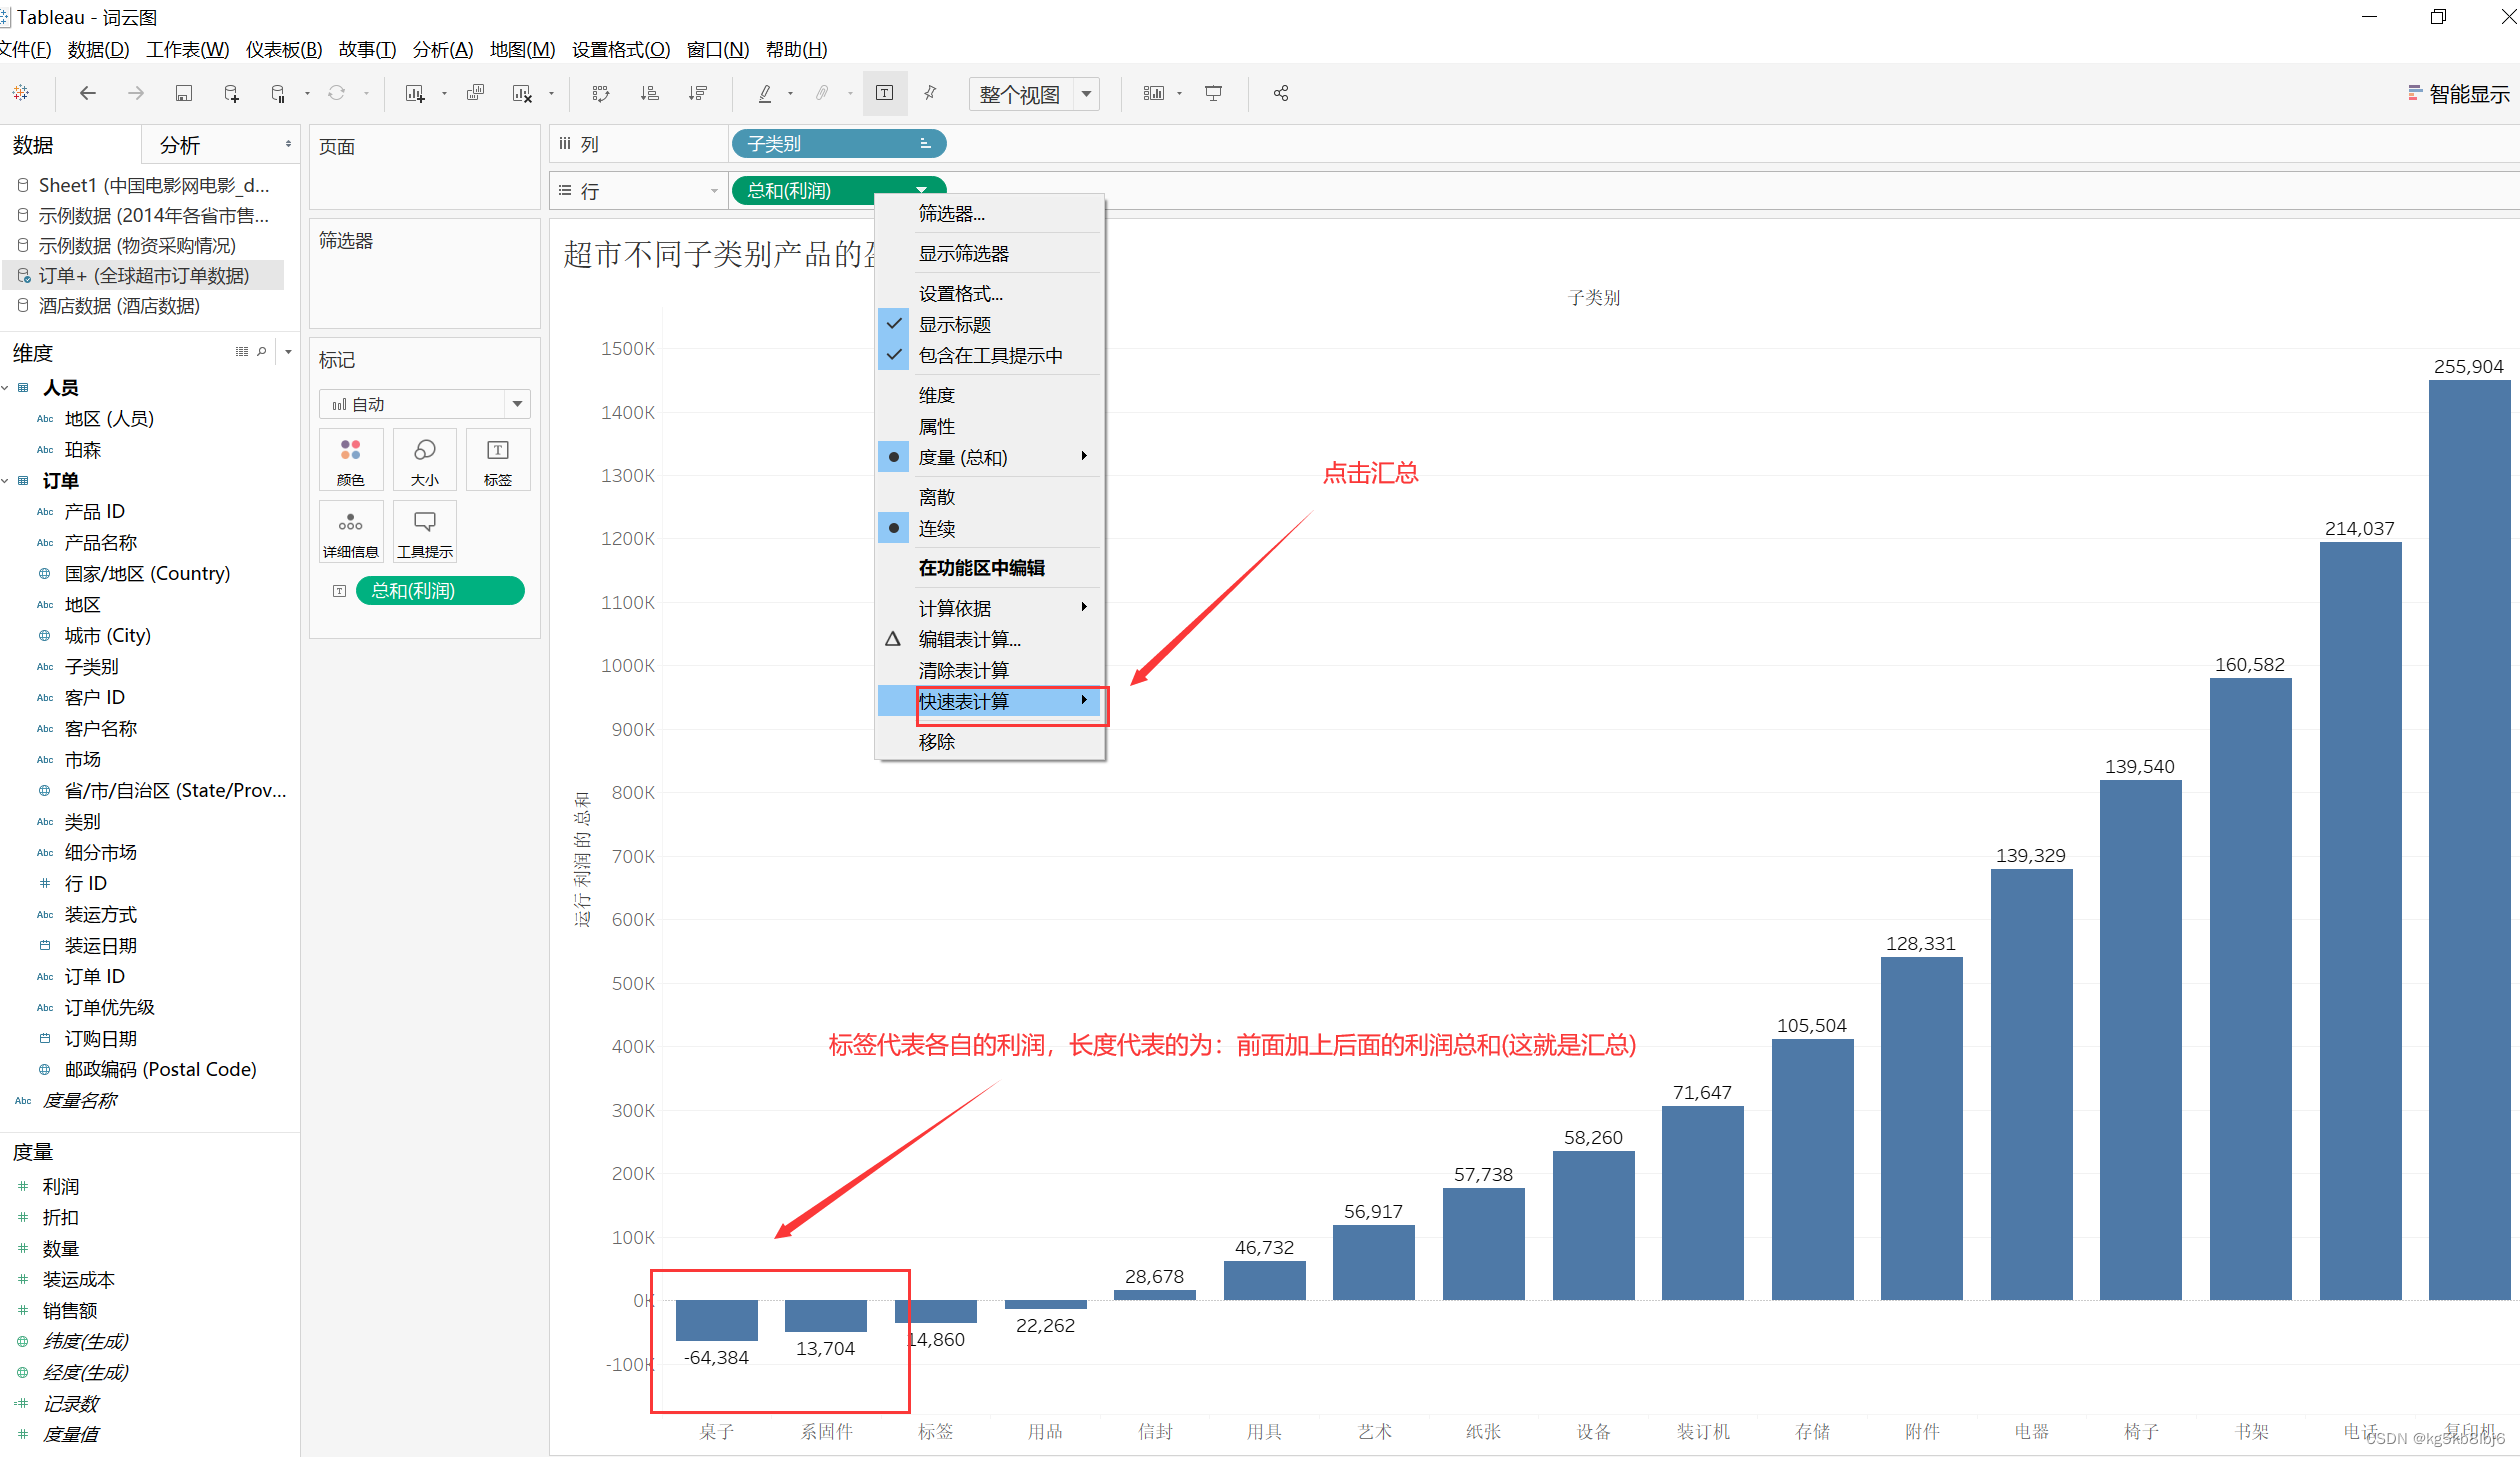Open the 智能显示 (Show Me) panel
This screenshot has width=2520, height=1457.
click(2459, 94)
